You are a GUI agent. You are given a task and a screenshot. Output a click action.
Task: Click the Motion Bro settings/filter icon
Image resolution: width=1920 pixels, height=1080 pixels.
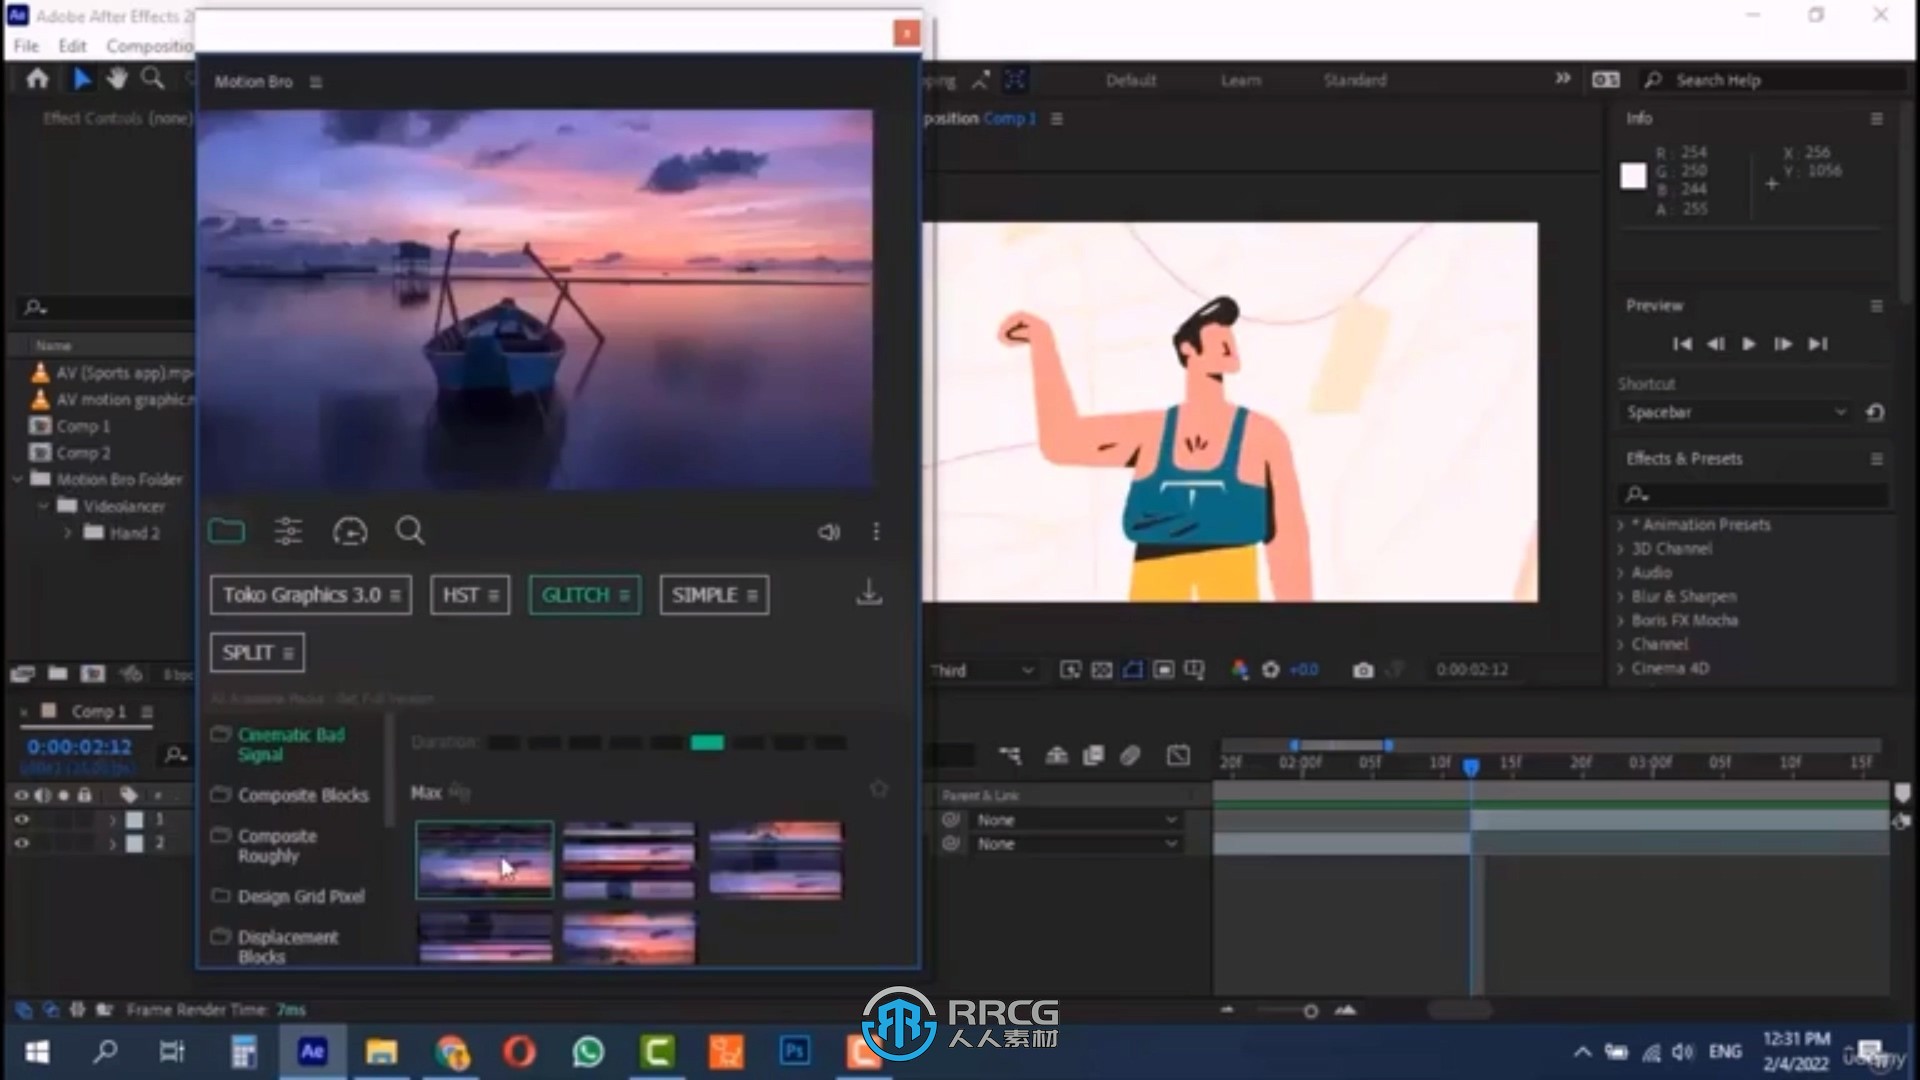click(287, 531)
